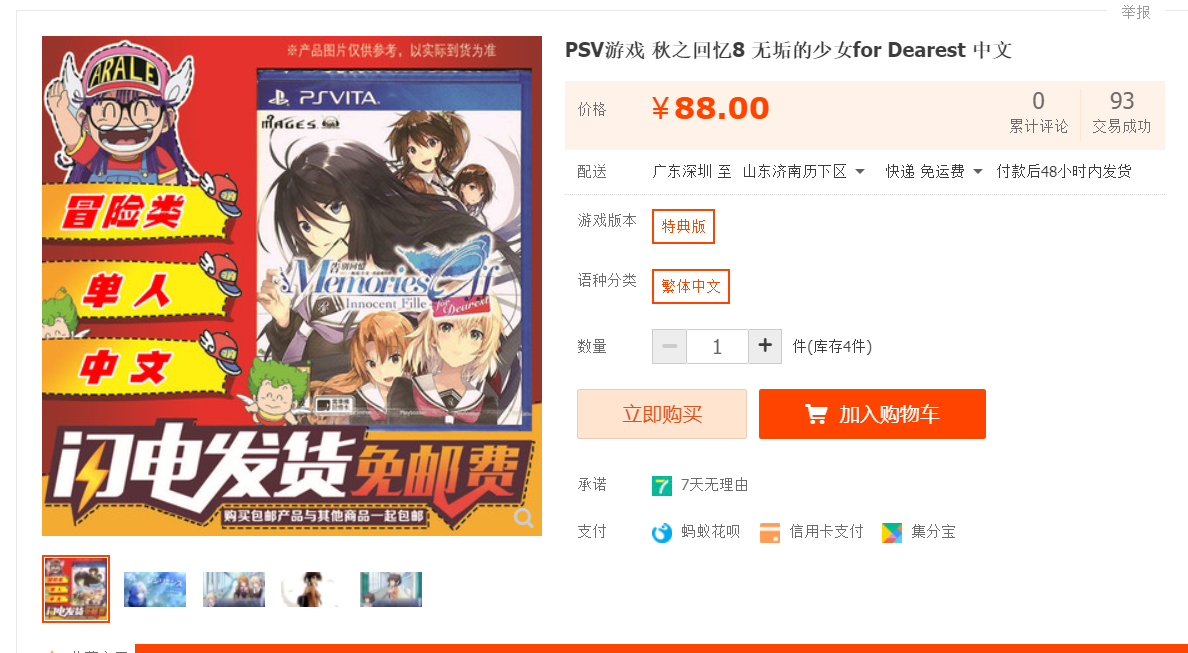Viewport: 1188px width, 653px height.
Task: Select the 特典版 game version option
Action: 683,227
